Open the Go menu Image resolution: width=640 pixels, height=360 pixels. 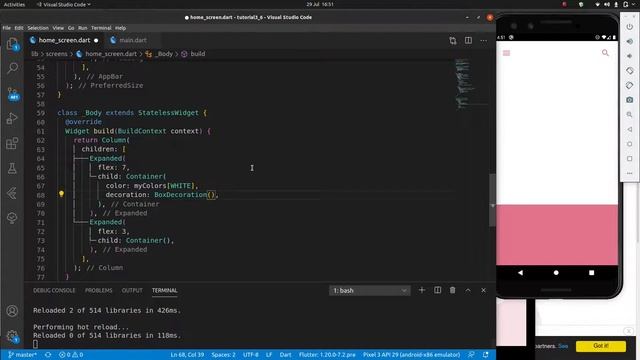[71, 28]
